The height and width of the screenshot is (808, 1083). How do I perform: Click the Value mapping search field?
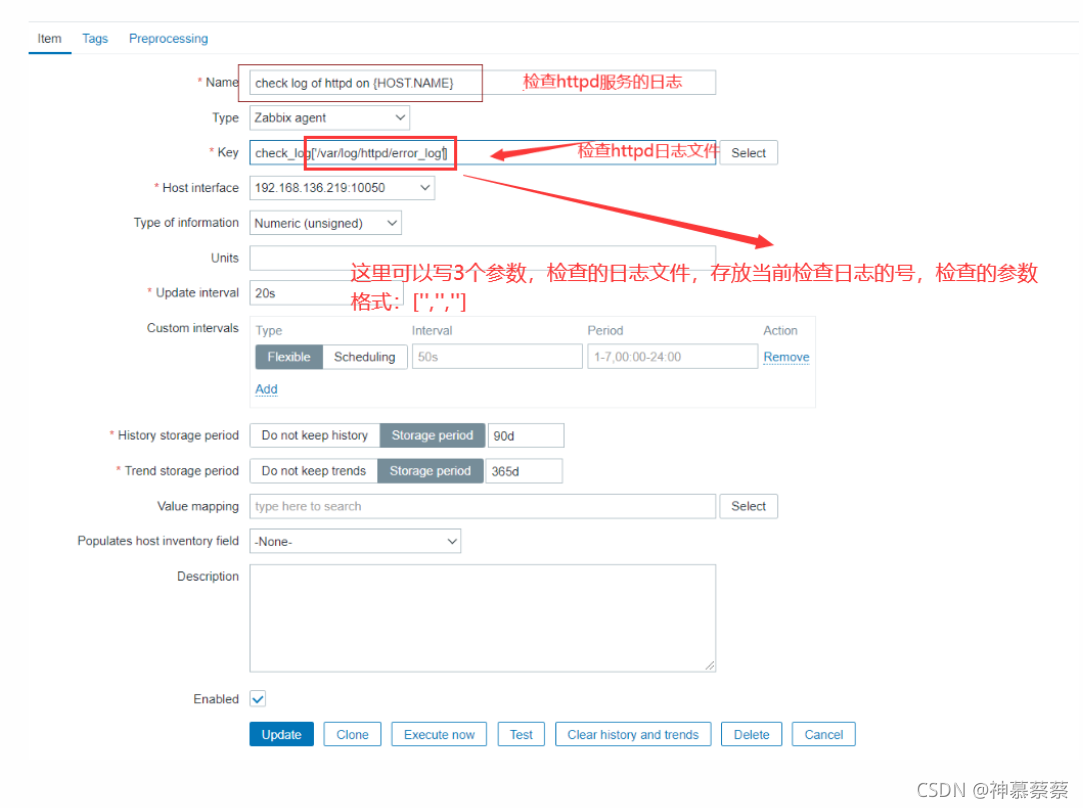482,506
